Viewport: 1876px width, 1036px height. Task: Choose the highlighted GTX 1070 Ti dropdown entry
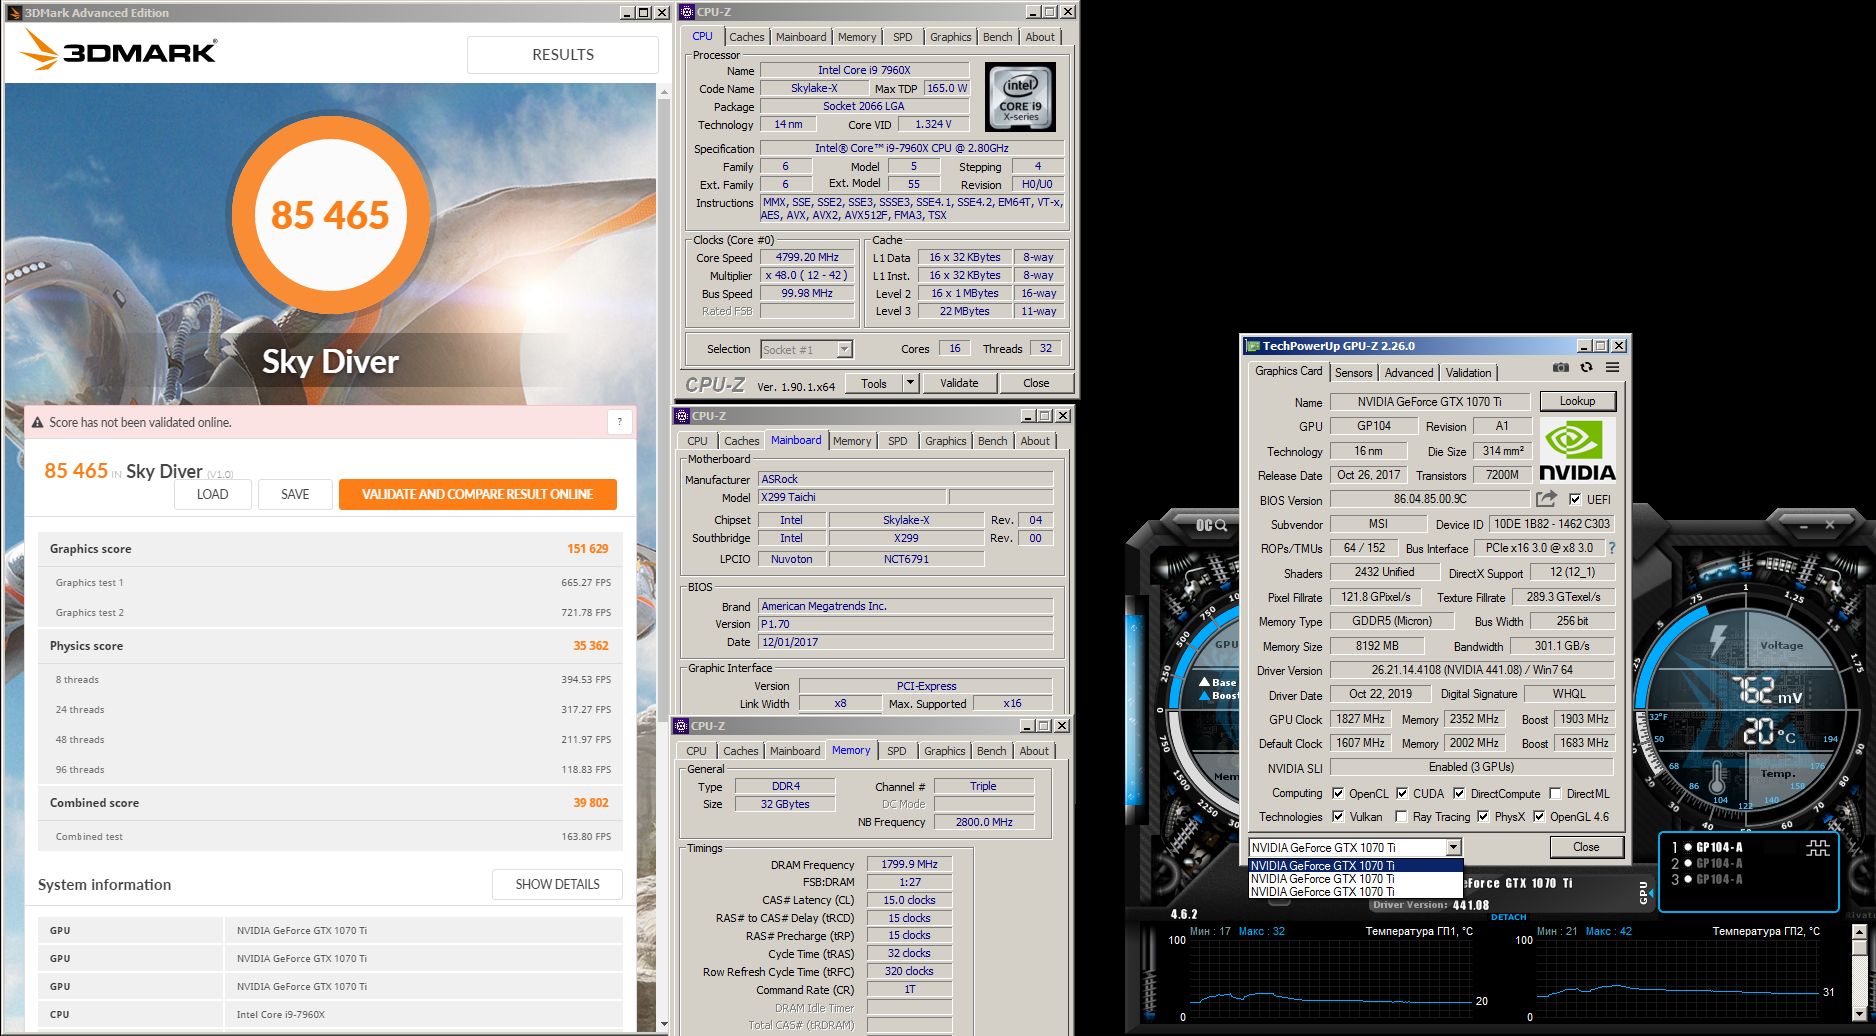pyautogui.click(x=1355, y=866)
